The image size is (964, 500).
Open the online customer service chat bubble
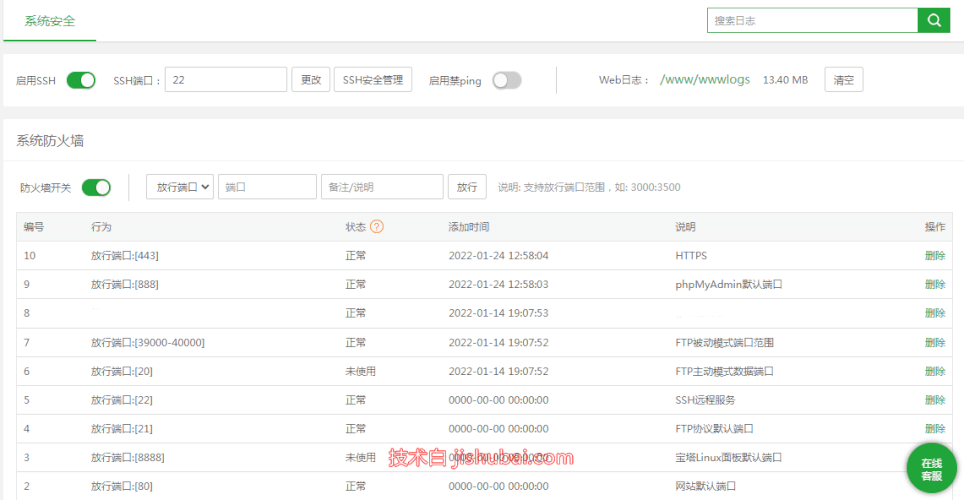point(931,469)
